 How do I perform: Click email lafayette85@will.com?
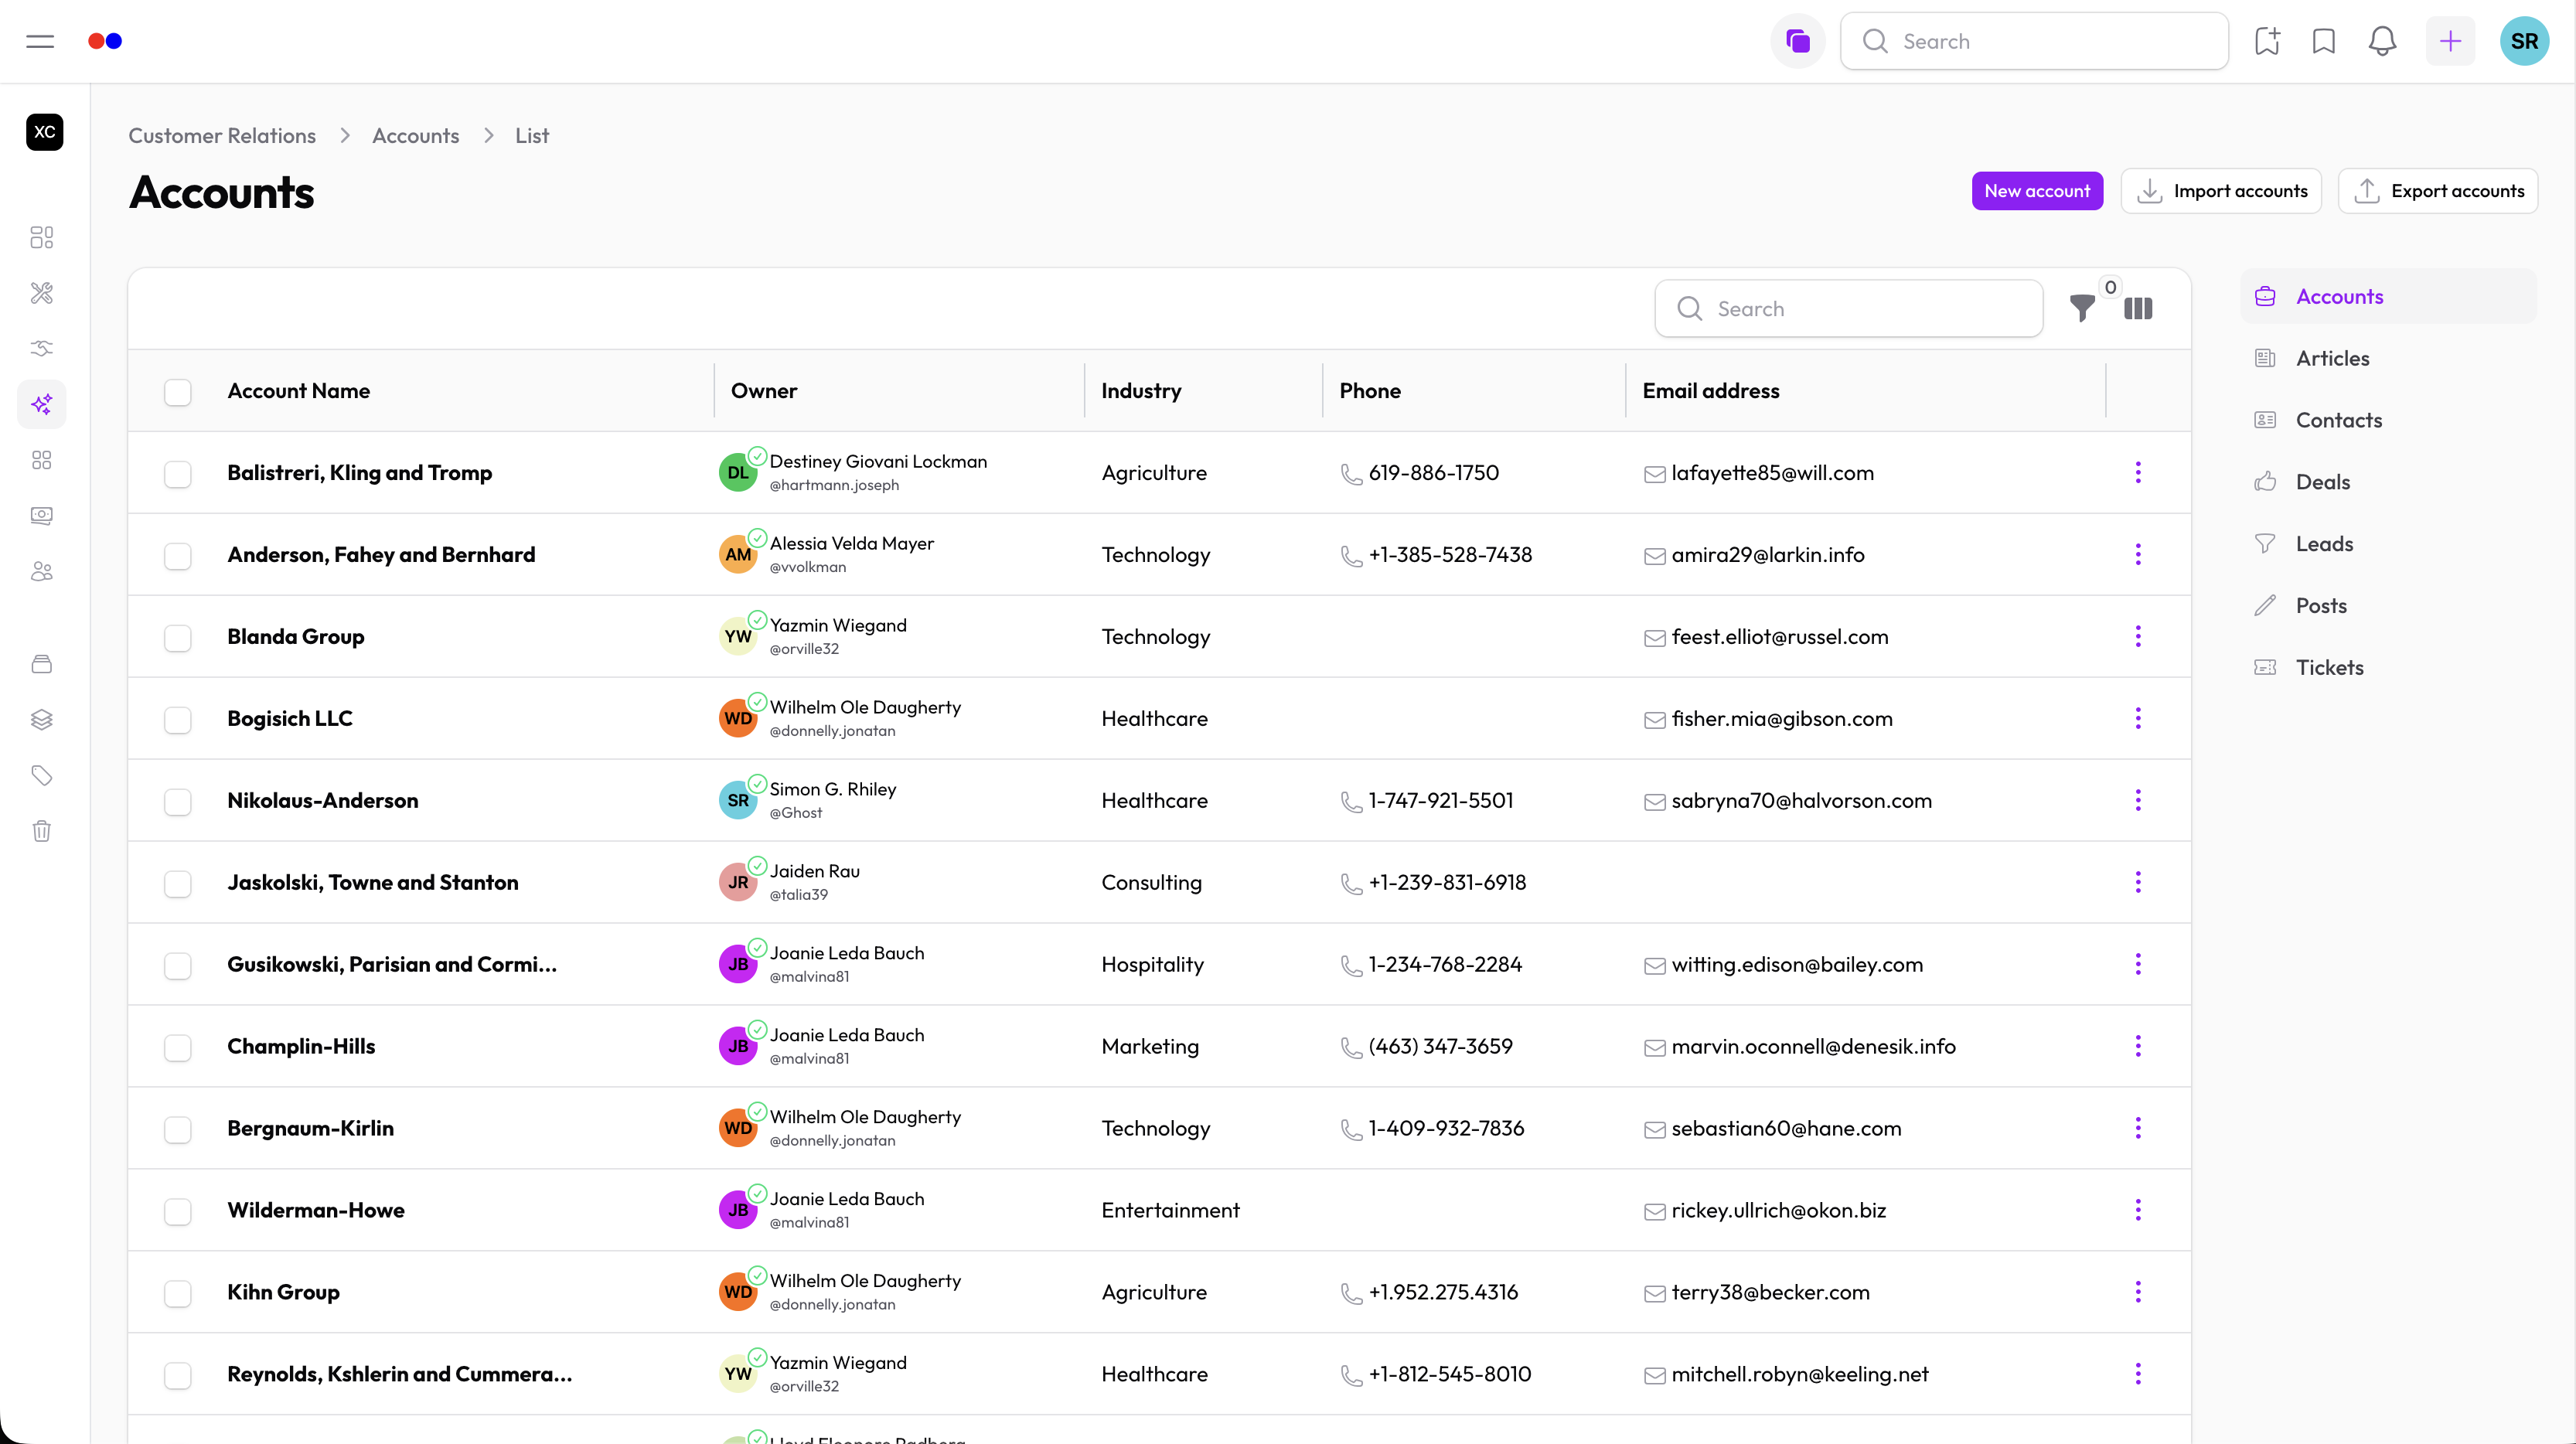[1772, 473]
